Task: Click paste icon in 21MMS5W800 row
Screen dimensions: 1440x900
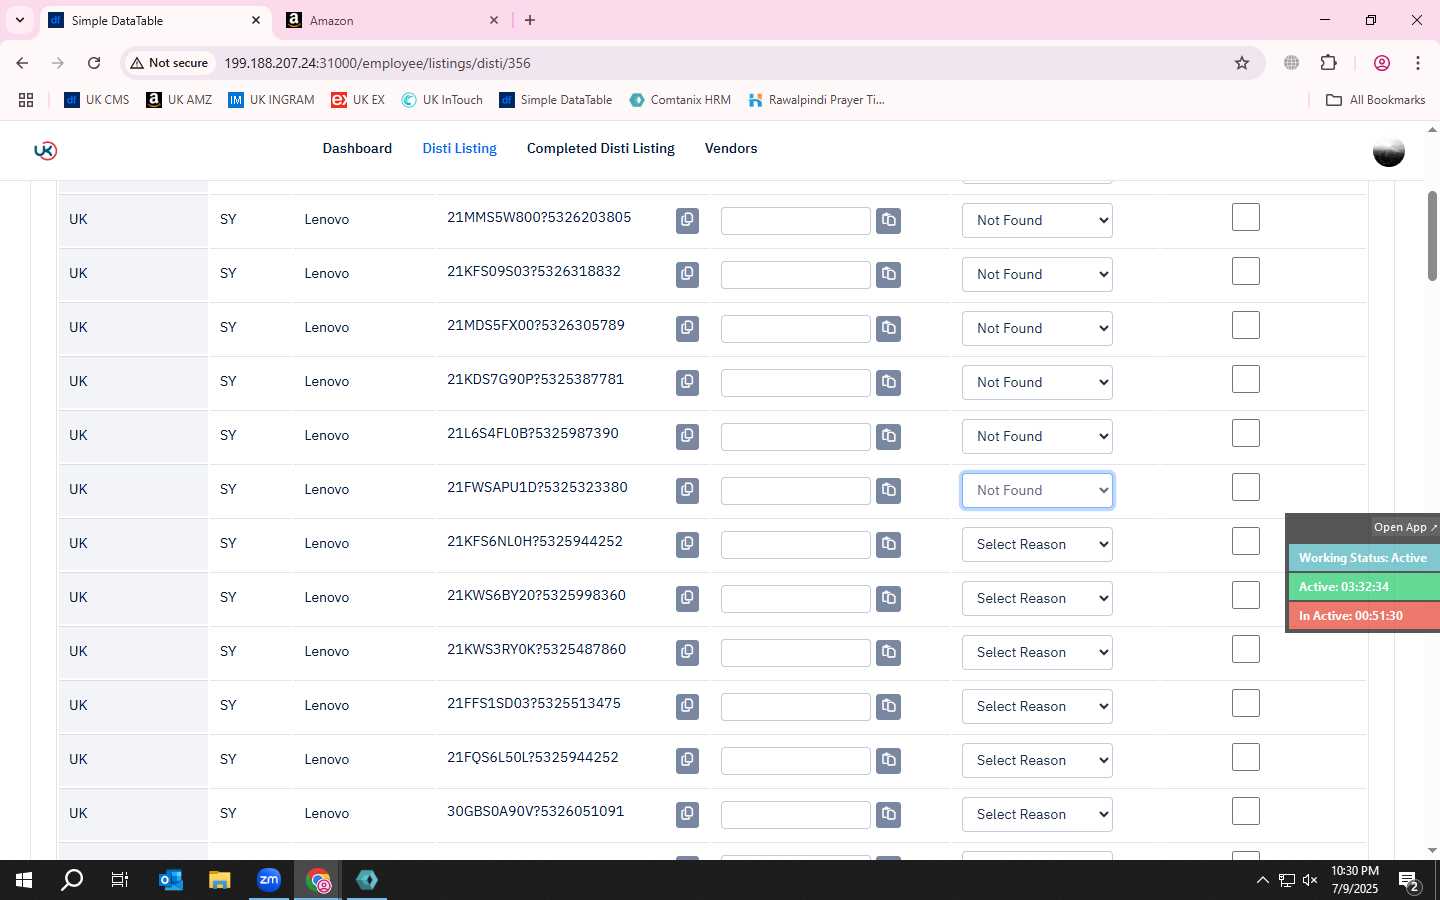Action: [x=888, y=220]
